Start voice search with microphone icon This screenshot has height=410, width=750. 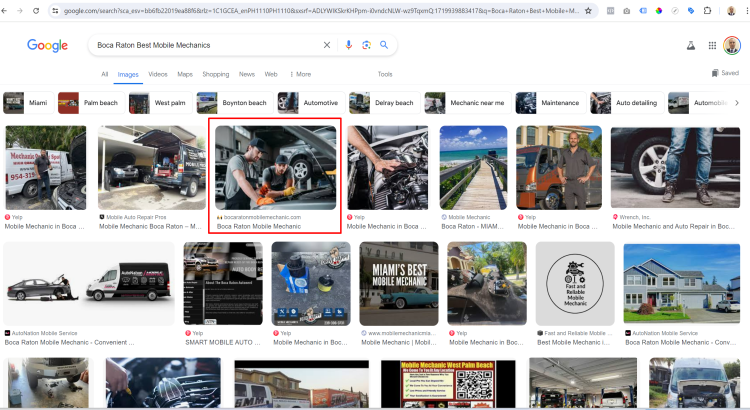[x=349, y=45]
